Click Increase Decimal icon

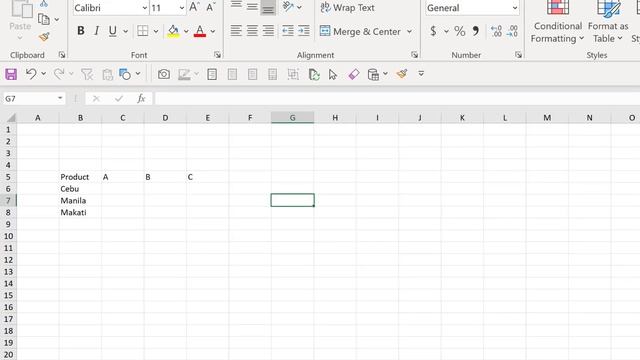pos(496,31)
